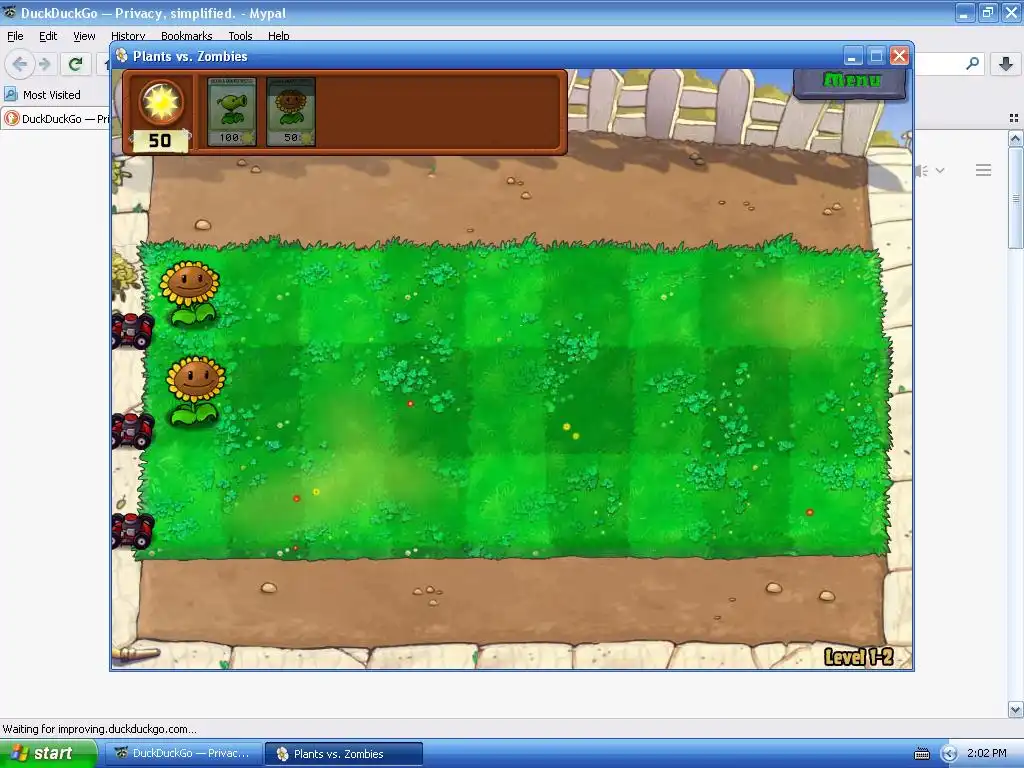
Task: Open the File menu in Mypal
Action: 15,36
